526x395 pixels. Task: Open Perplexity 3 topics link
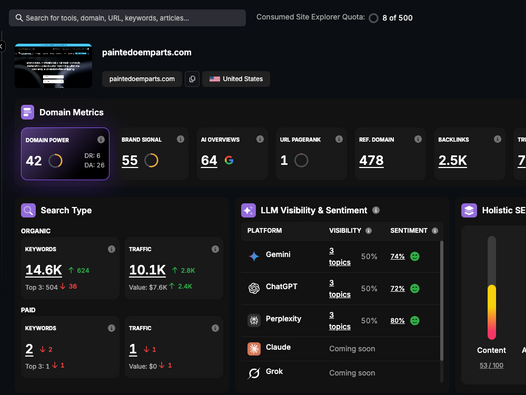pos(339,321)
